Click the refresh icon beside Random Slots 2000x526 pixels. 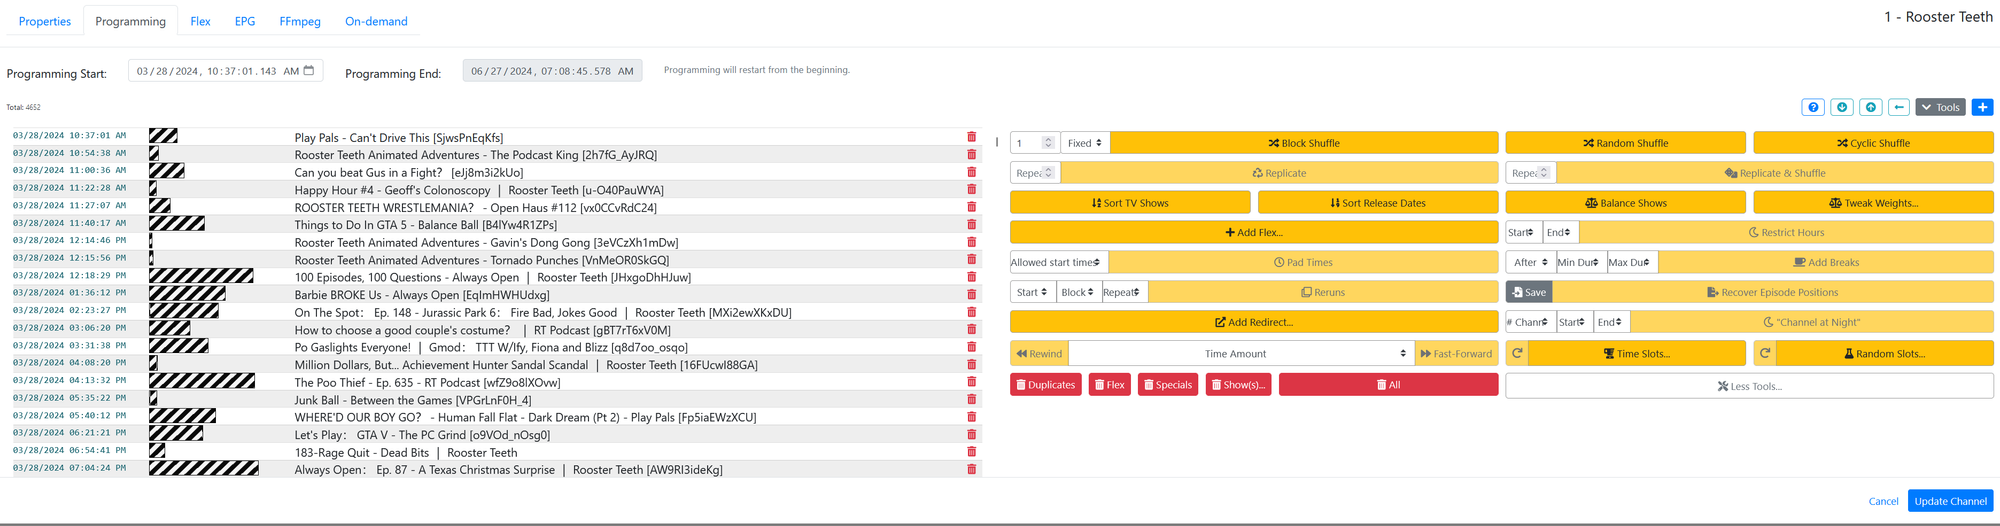pyautogui.click(x=1765, y=353)
